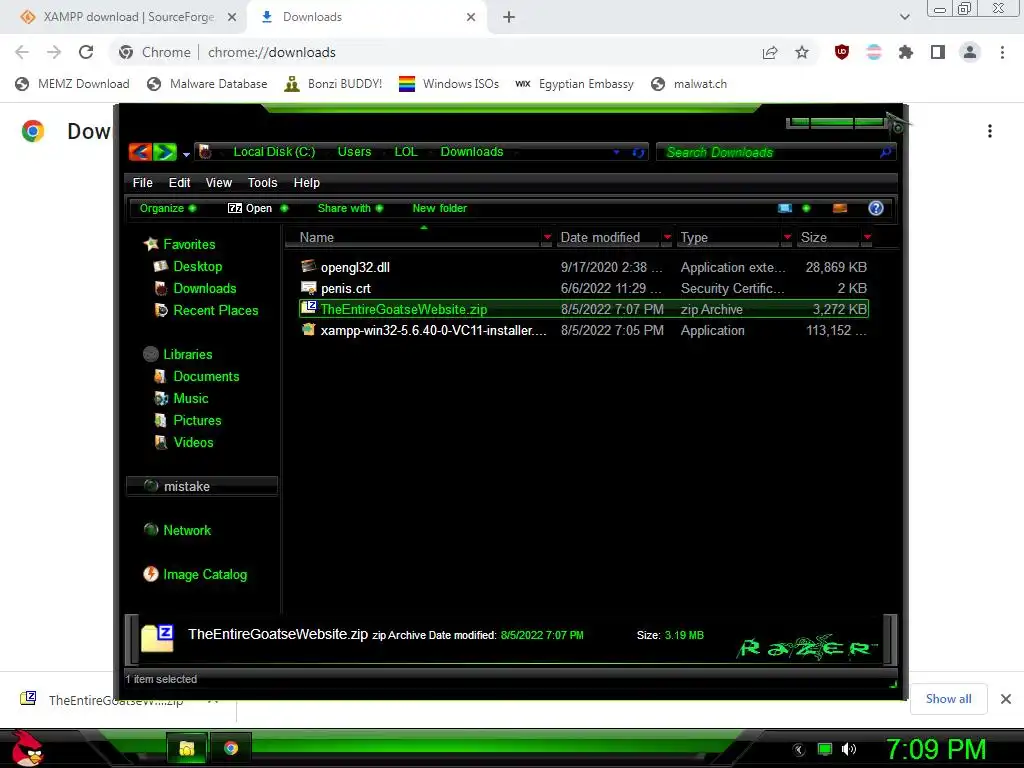
Task: Sort by the Size column header
Action: tap(827, 238)
